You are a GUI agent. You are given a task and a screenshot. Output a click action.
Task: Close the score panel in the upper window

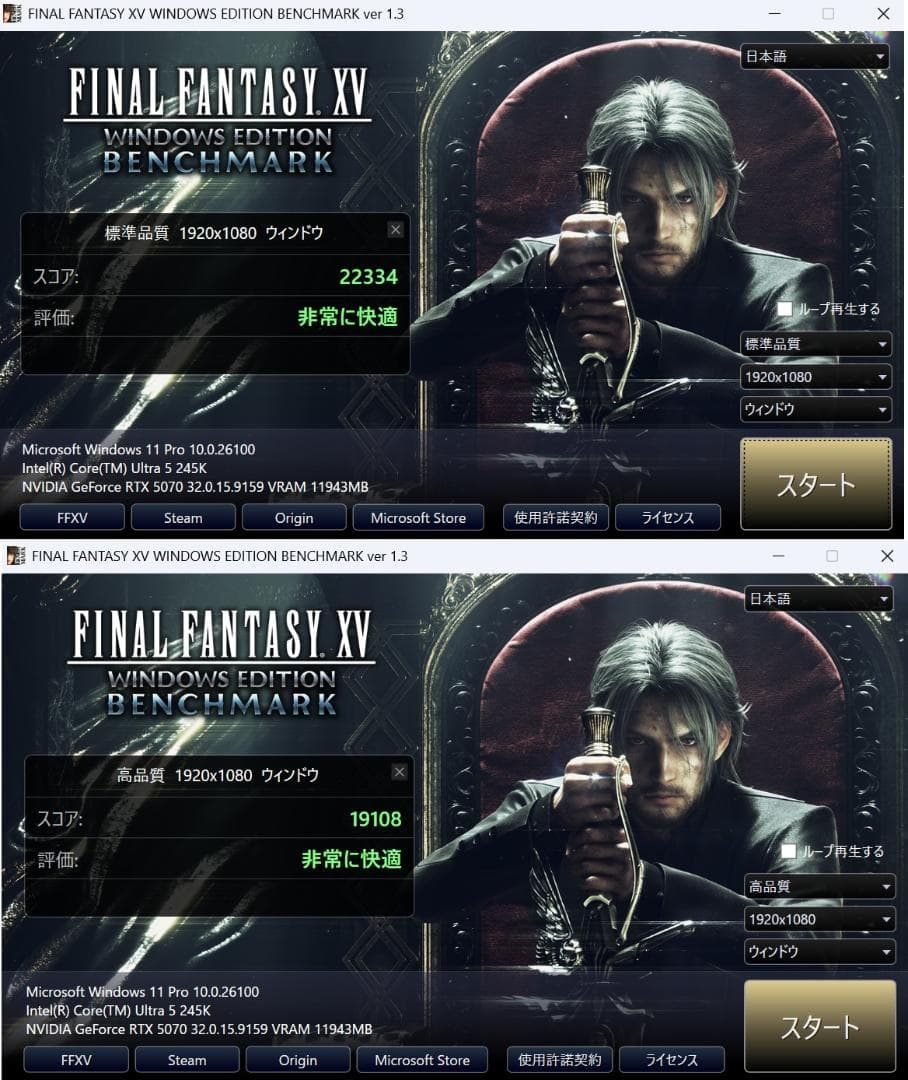395,230
